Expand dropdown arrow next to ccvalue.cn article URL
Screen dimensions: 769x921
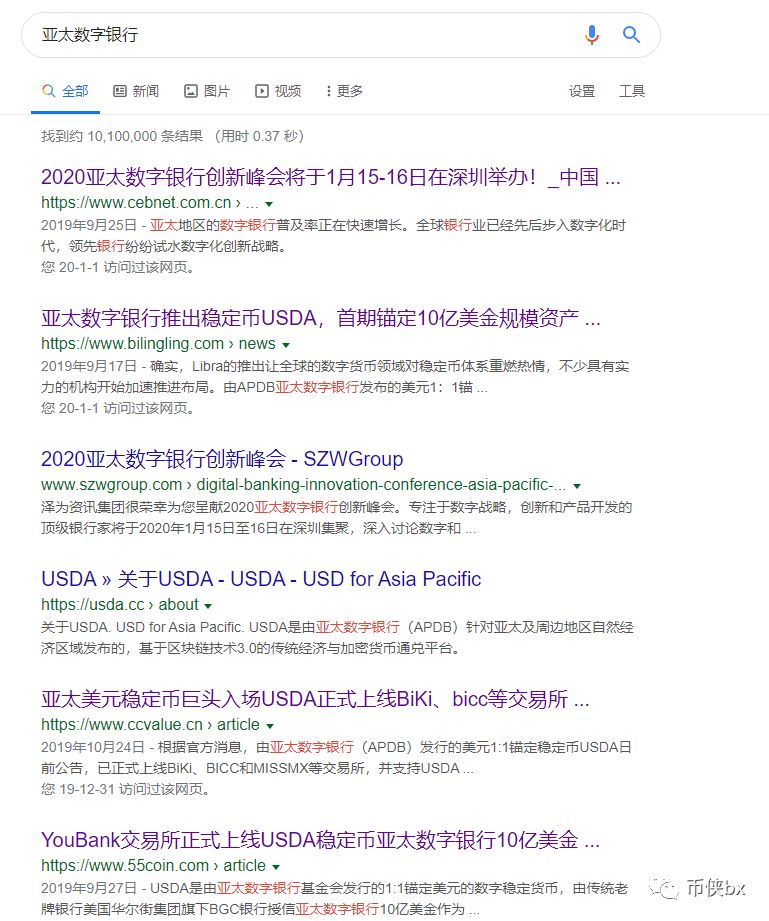(270, 726)
